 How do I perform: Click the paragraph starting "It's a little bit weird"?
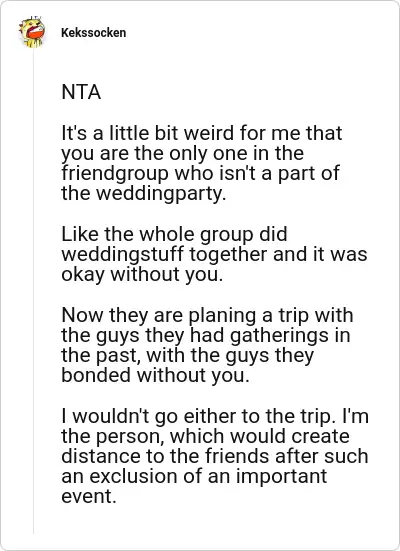point(201,163)
